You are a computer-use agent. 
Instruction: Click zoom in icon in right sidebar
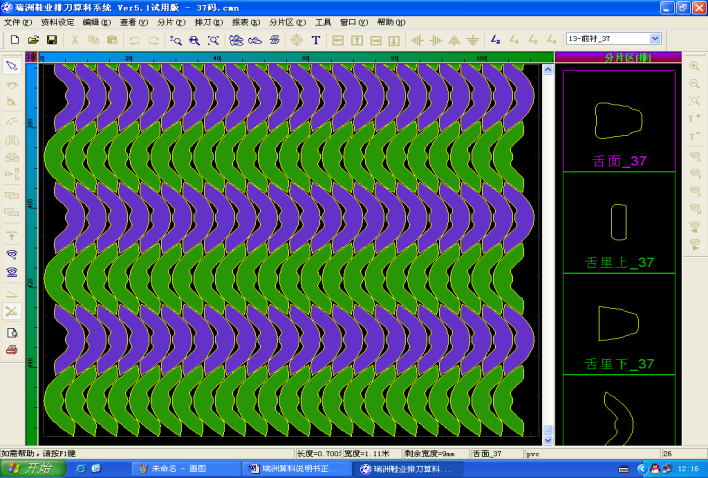coord(694,66)
